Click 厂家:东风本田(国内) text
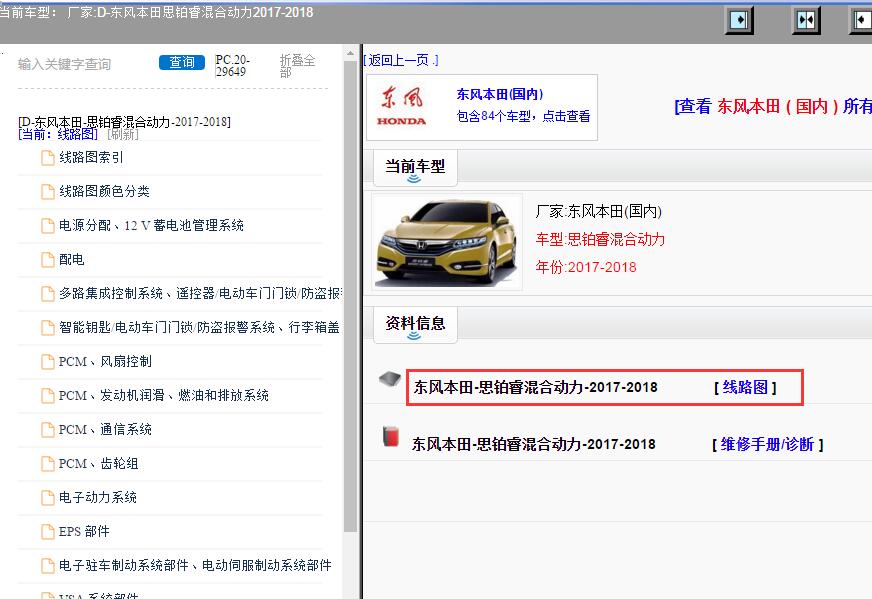Image resolution: width=872 pixels, height=599 pixels. click(x=598, y=212)
